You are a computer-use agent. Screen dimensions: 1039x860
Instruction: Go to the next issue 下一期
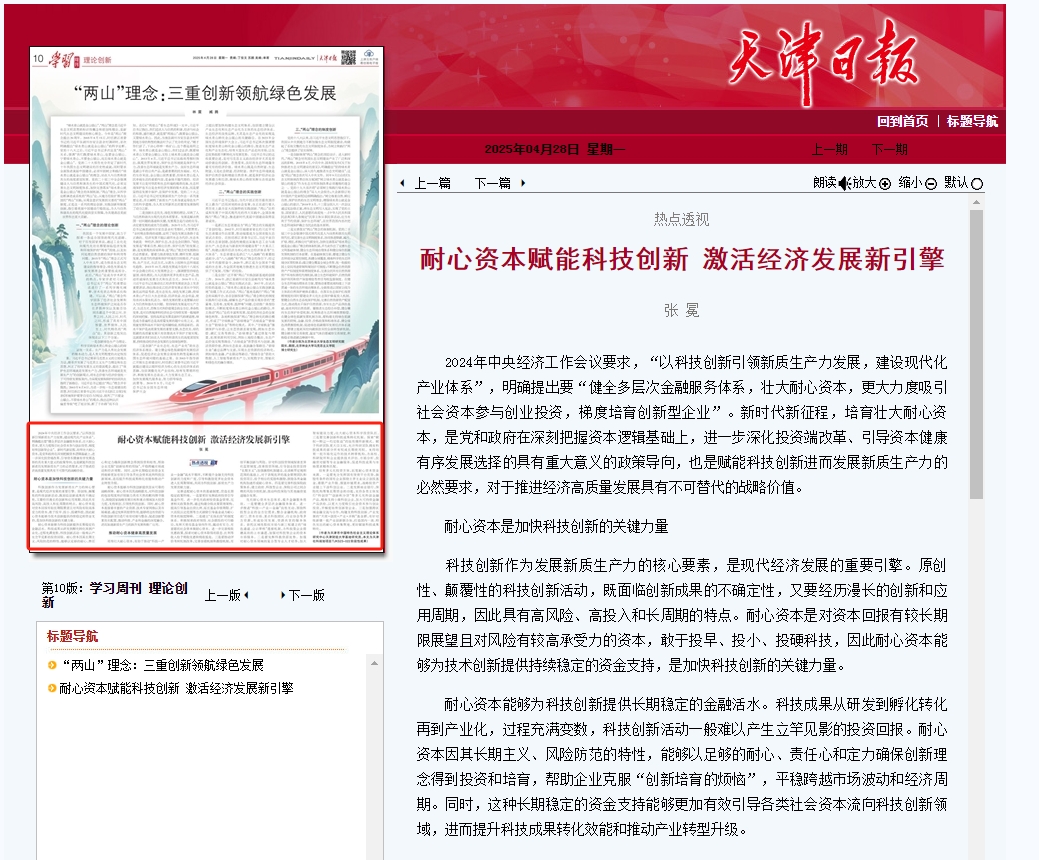coord(889,149)
